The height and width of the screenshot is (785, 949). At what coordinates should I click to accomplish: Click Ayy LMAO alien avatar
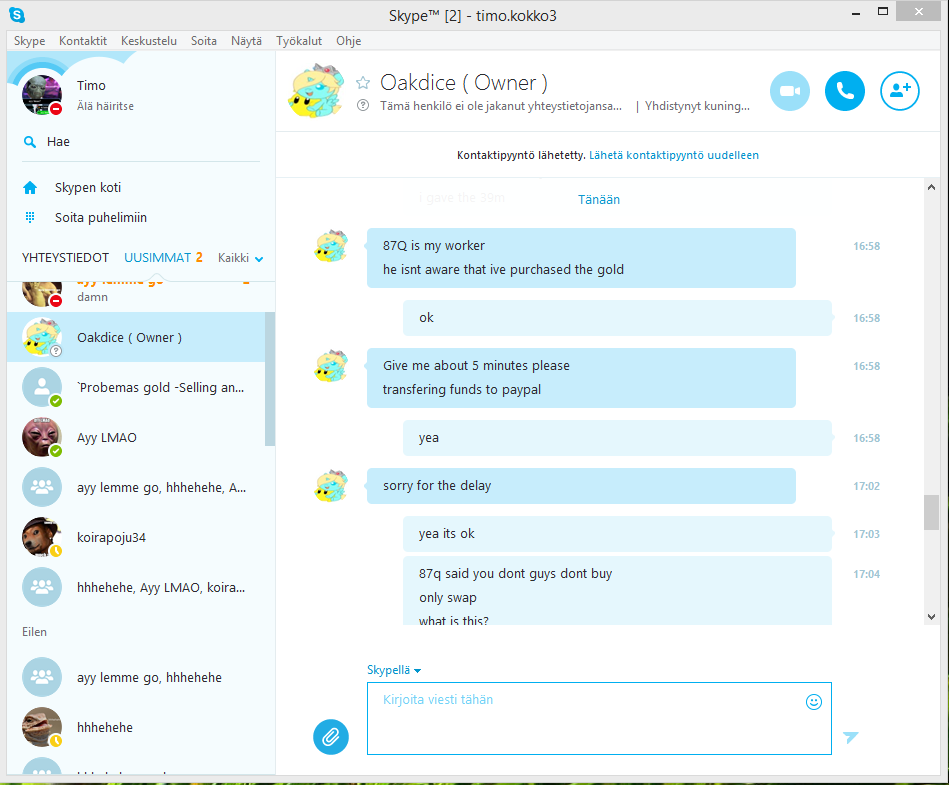click(x=42, y=437)
